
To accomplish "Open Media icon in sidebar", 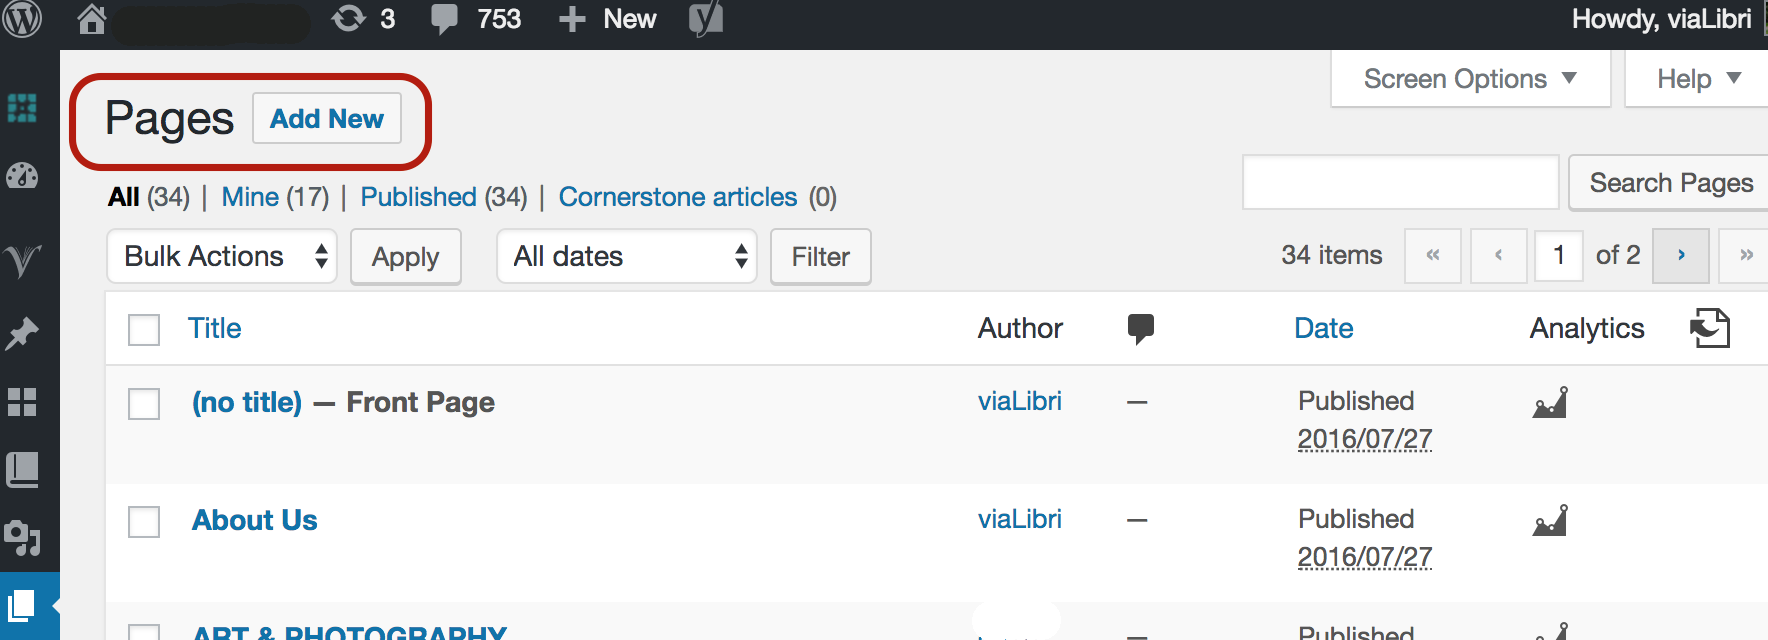I will [x=22, y=538].
